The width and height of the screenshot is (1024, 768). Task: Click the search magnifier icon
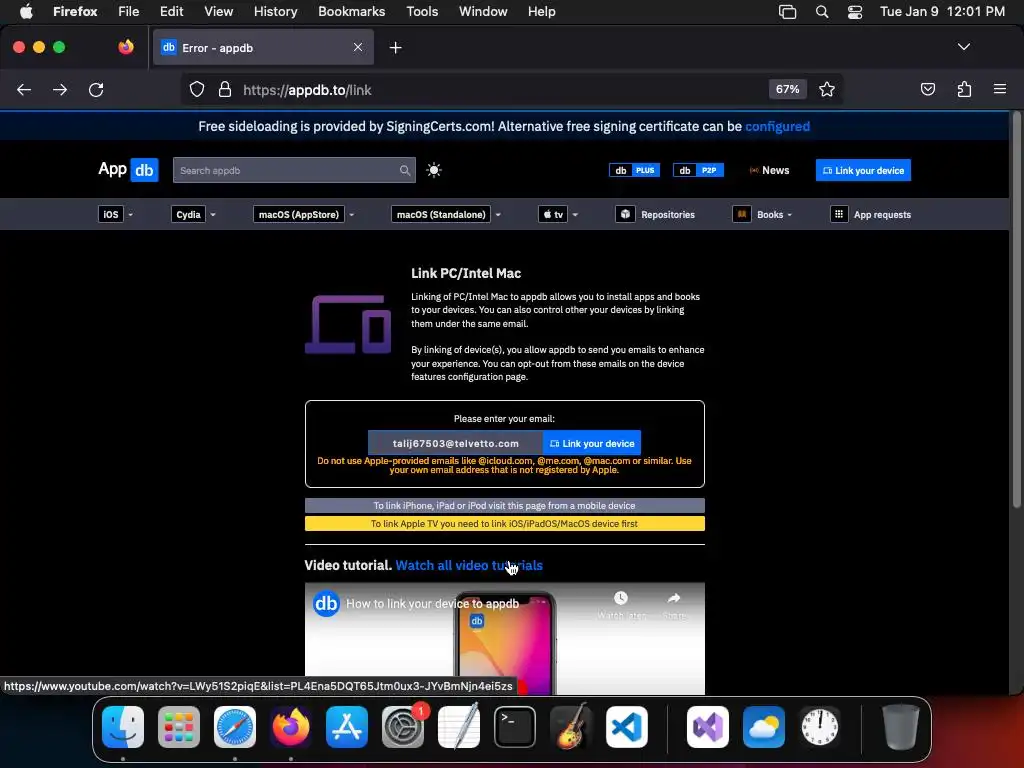405,170
